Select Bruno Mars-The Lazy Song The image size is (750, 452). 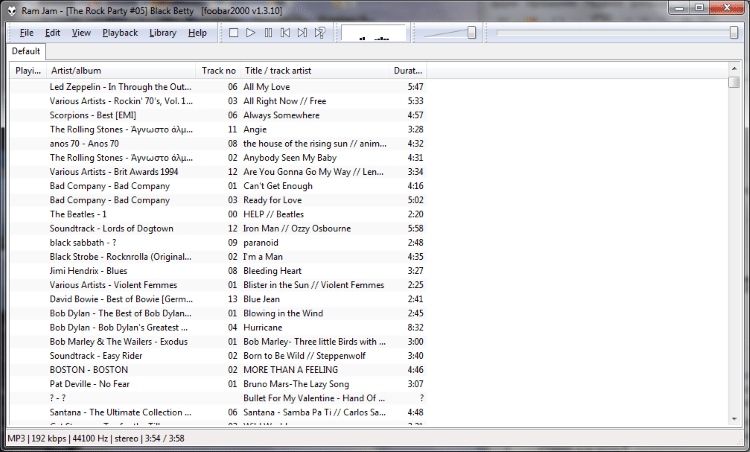(x=296, y=384)
